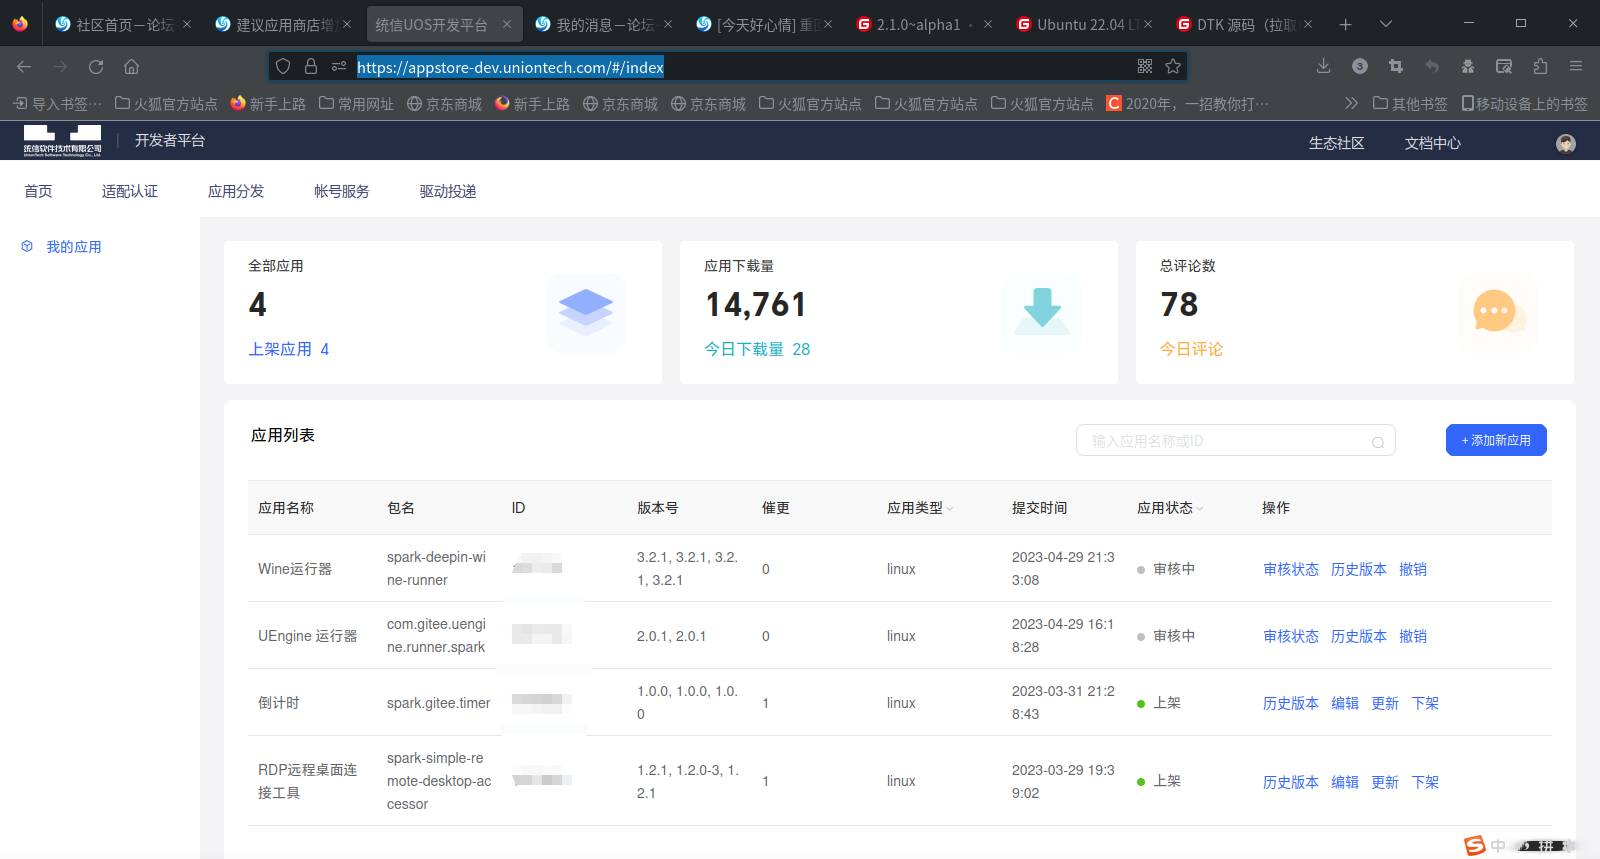Open 历史版本 for Wine运行器

[x=1358, y=569]
